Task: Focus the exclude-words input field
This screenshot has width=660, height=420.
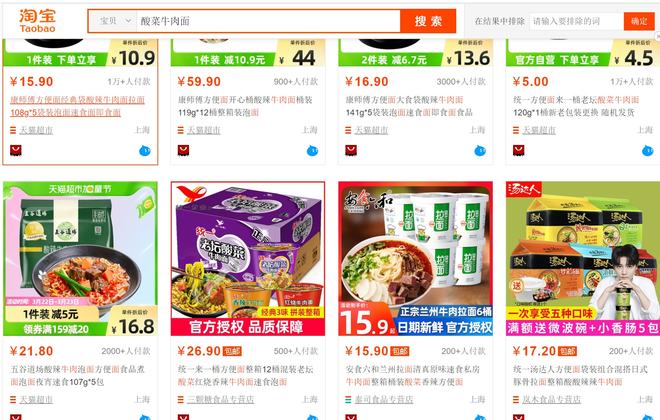Action: coord(576,21)
